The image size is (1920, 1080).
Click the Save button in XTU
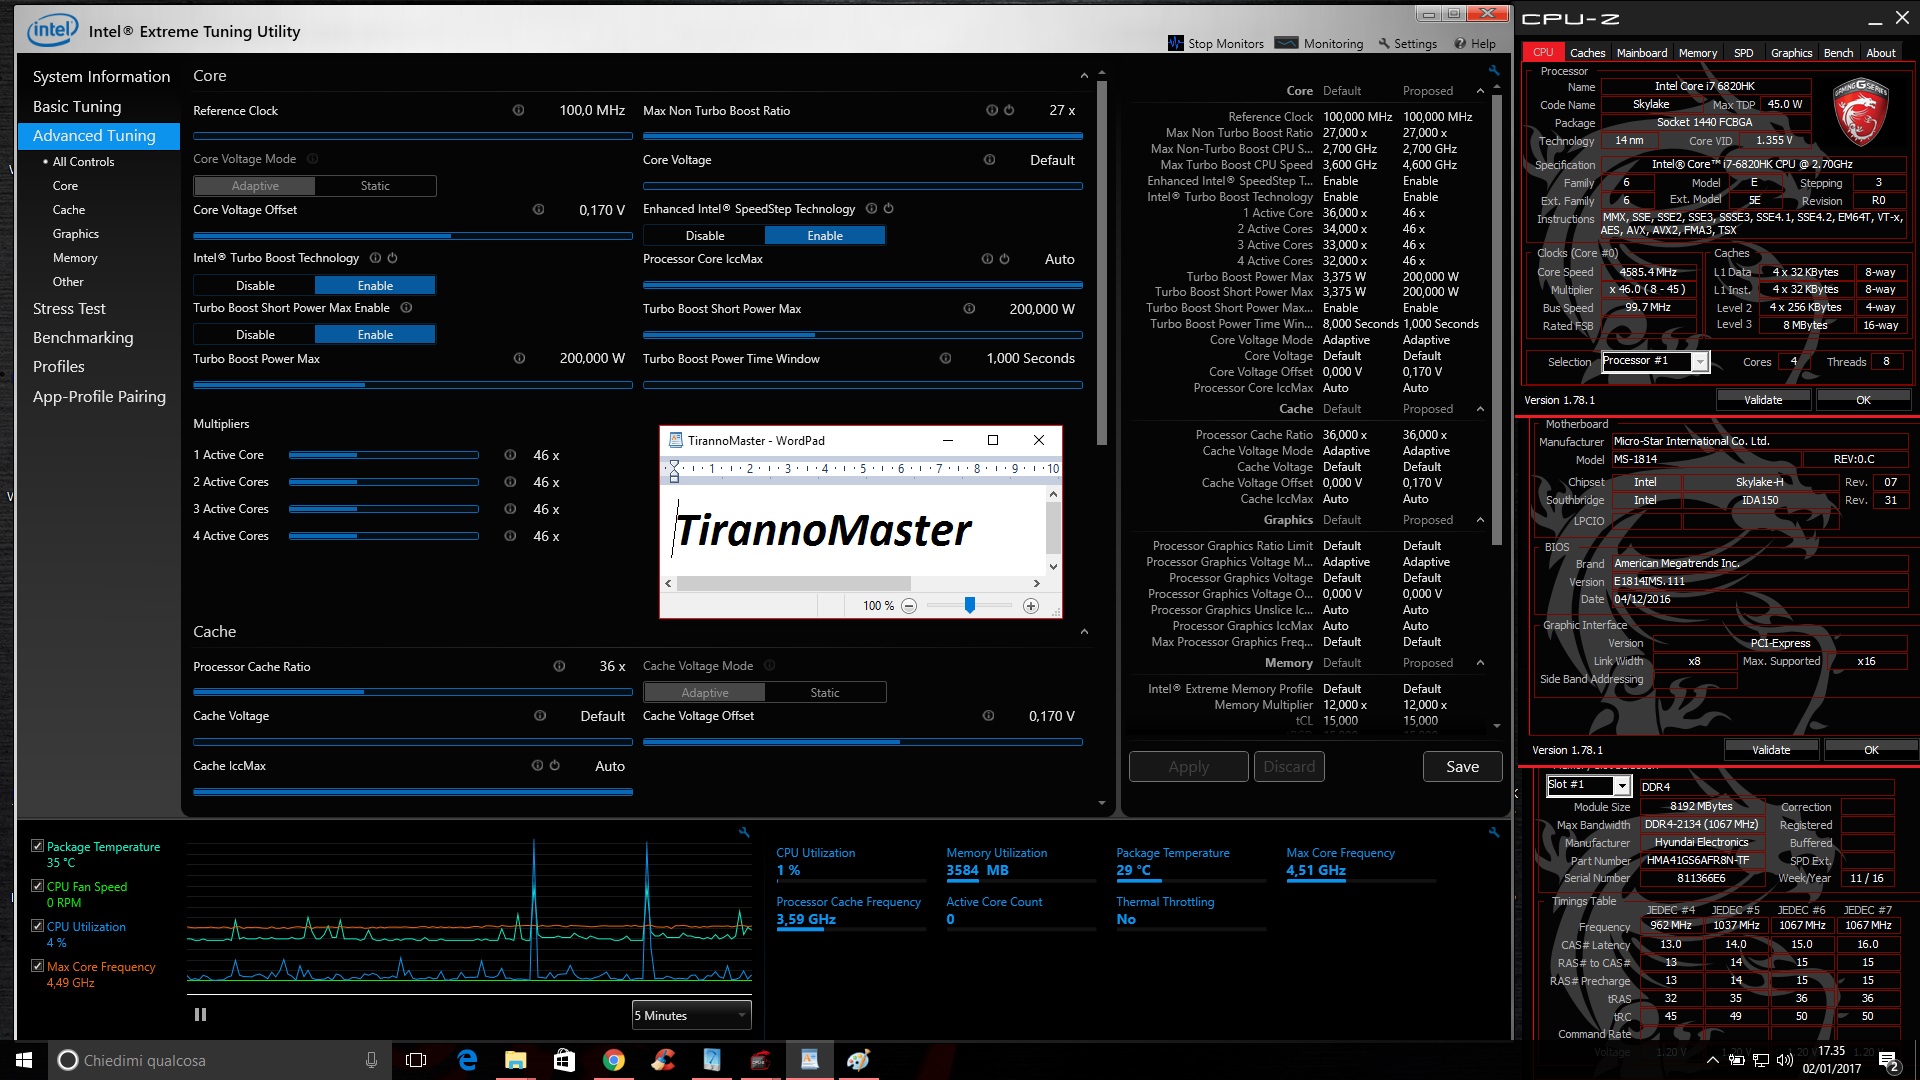click(x=1462, y=767)
